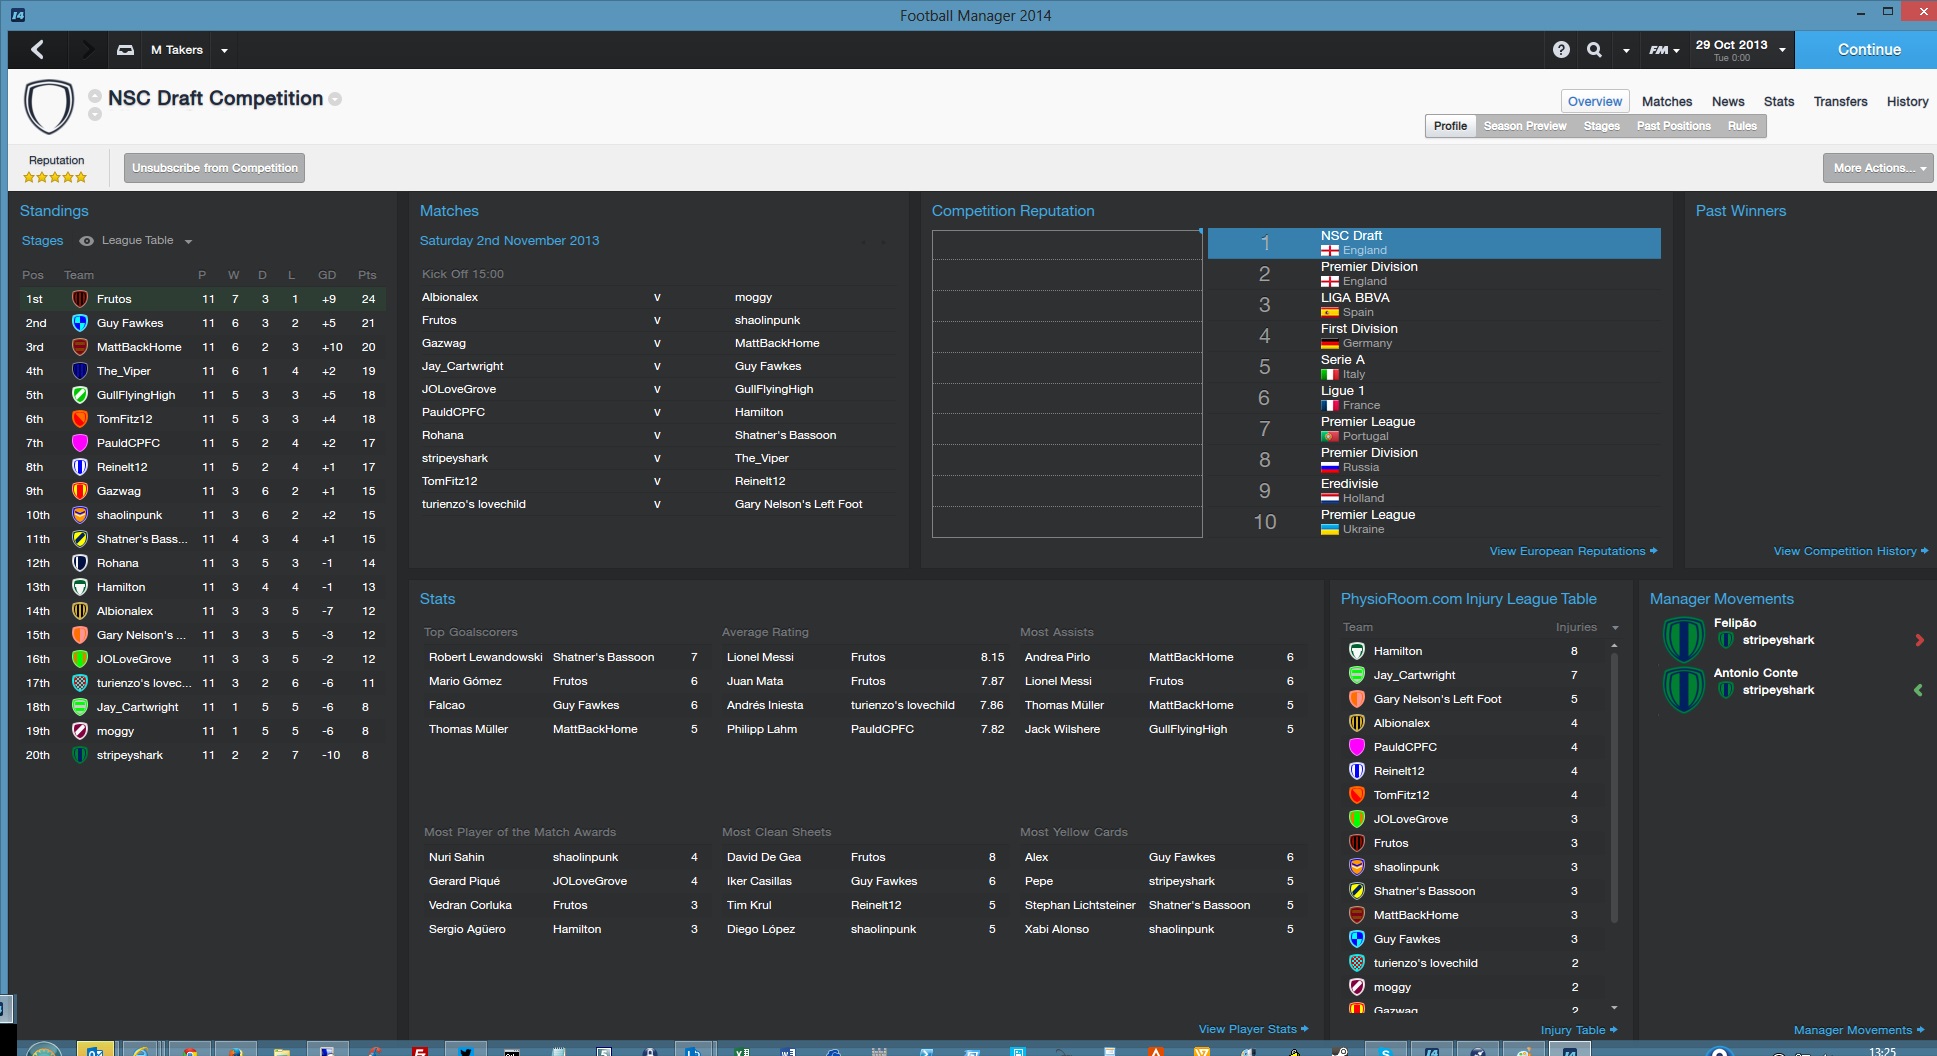
Task: Open View Player Stats link
Action: [1253, 1029]
